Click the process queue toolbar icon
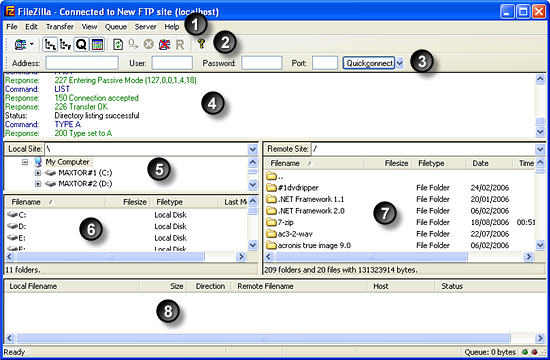 (133, 45)
